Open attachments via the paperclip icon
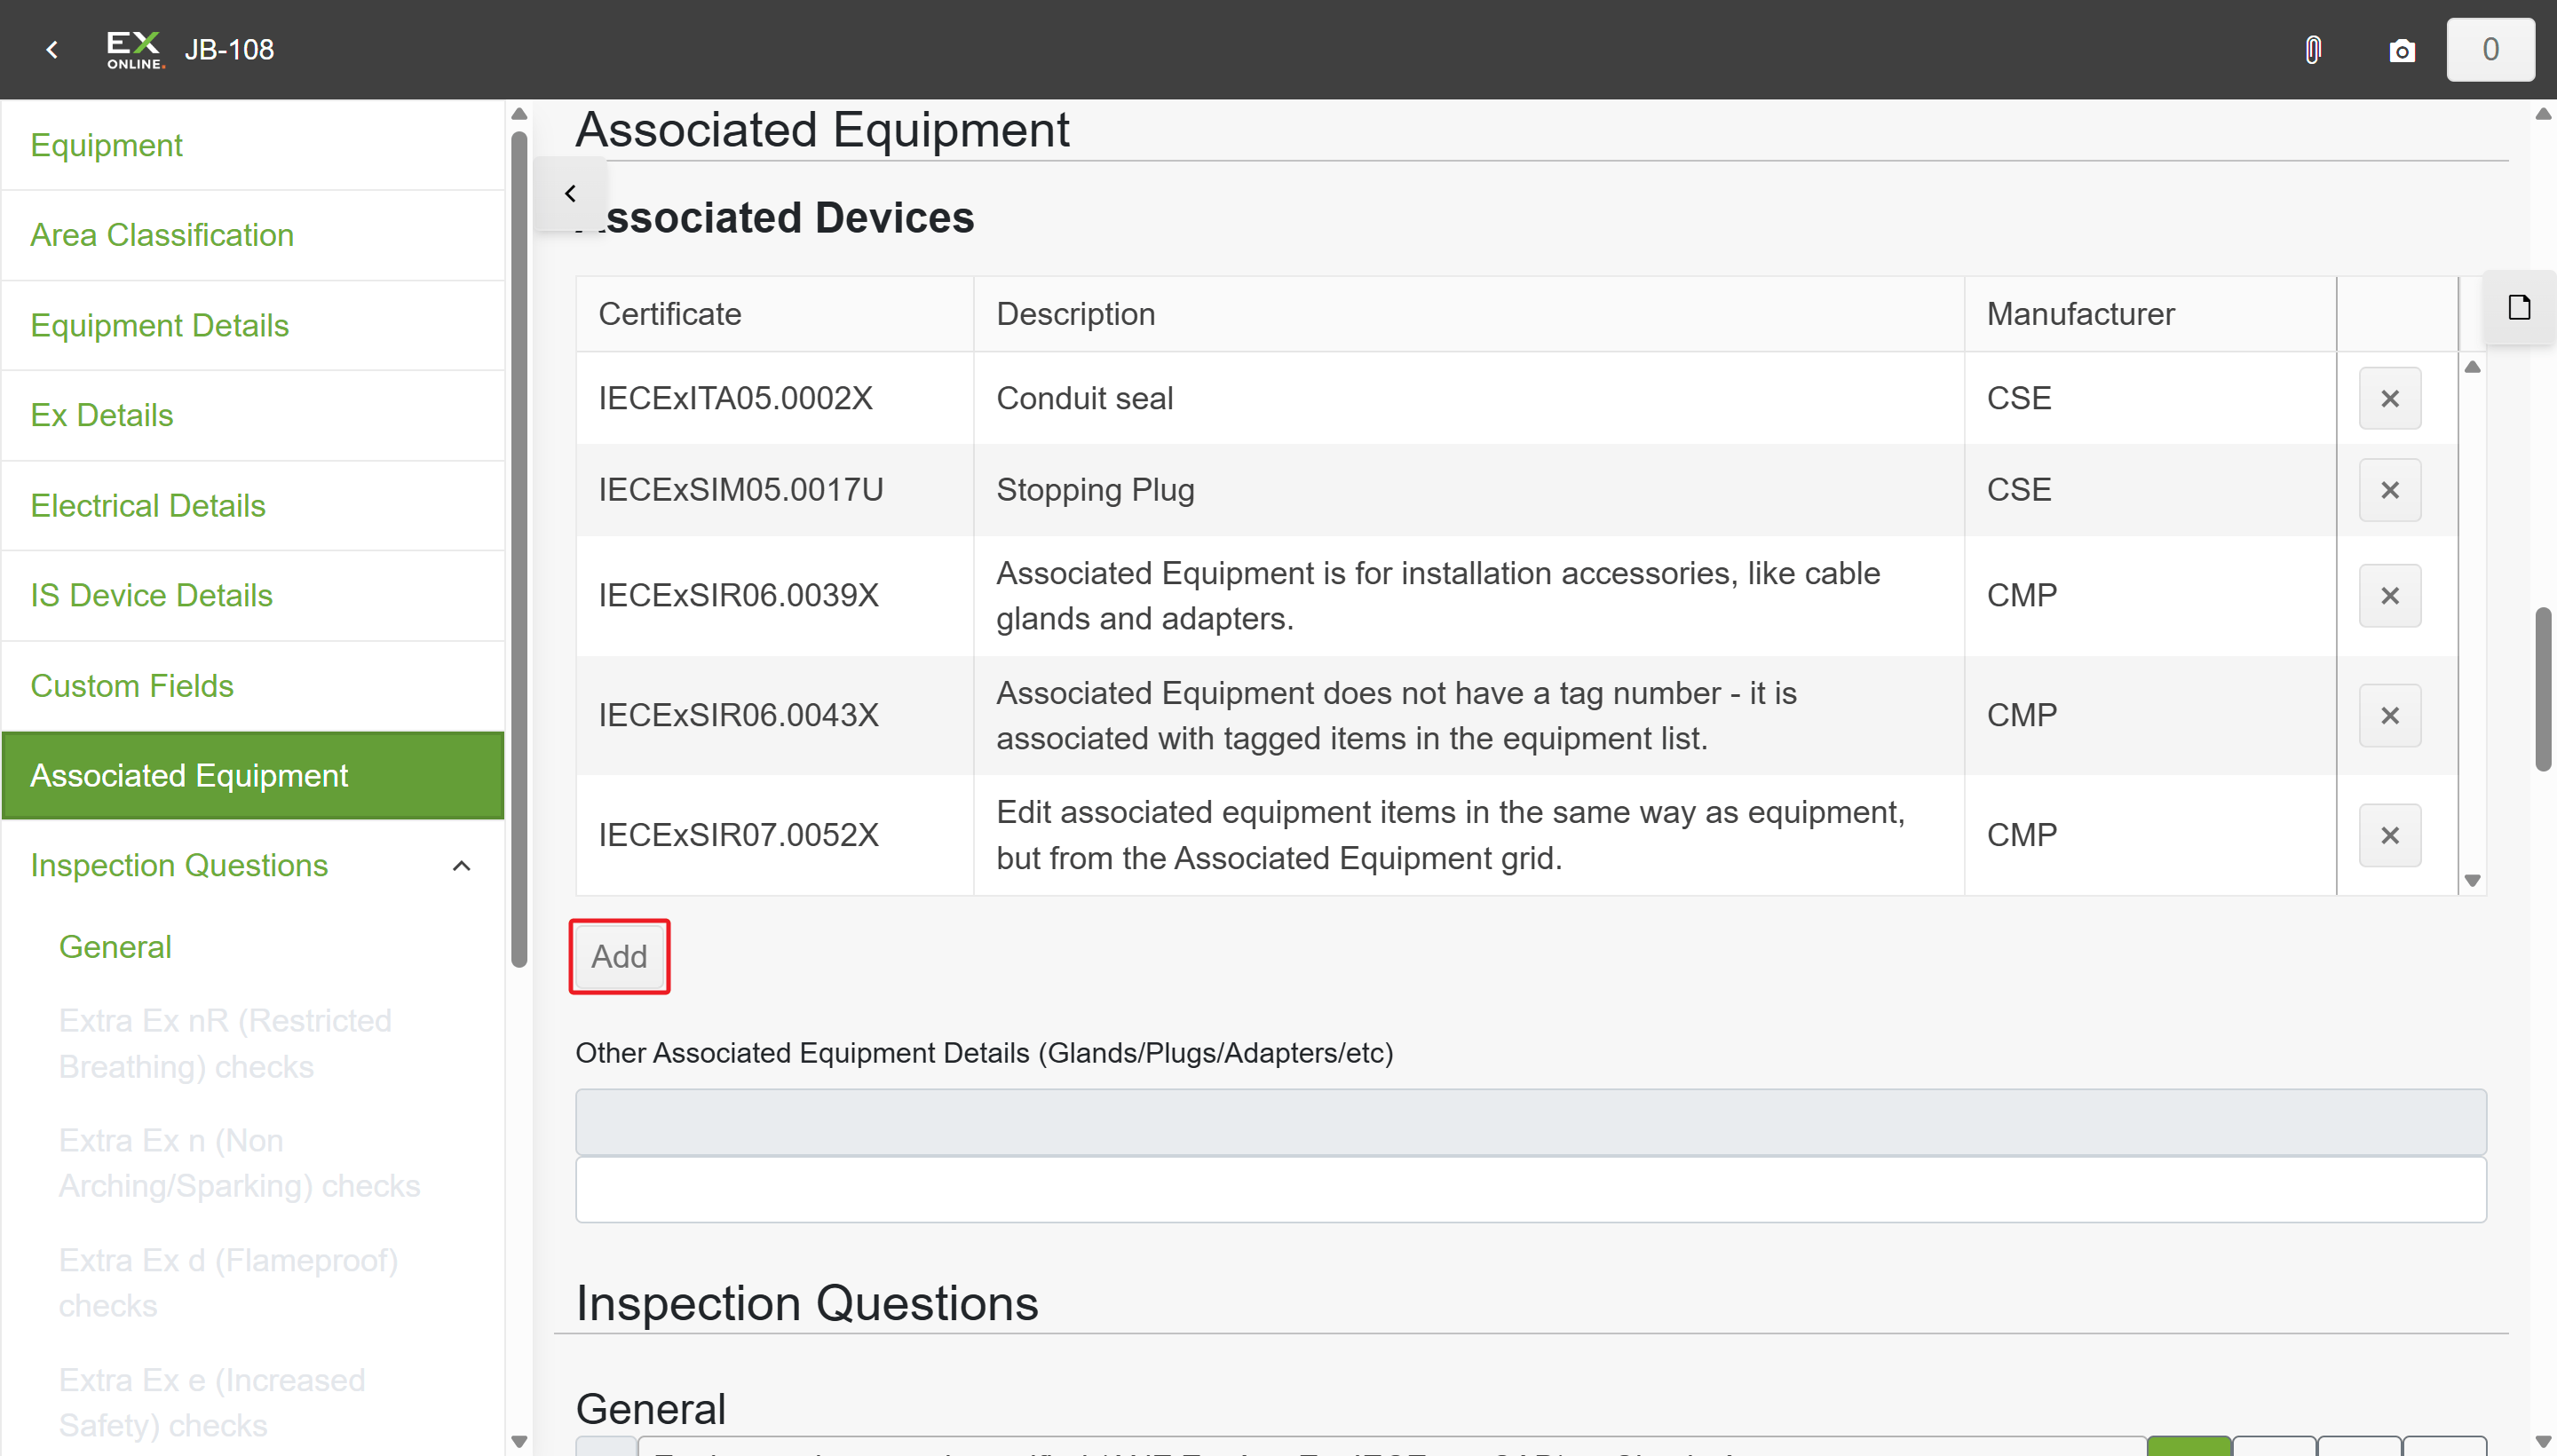Screen dimensions: 2557x1456 coord(2312,49)
